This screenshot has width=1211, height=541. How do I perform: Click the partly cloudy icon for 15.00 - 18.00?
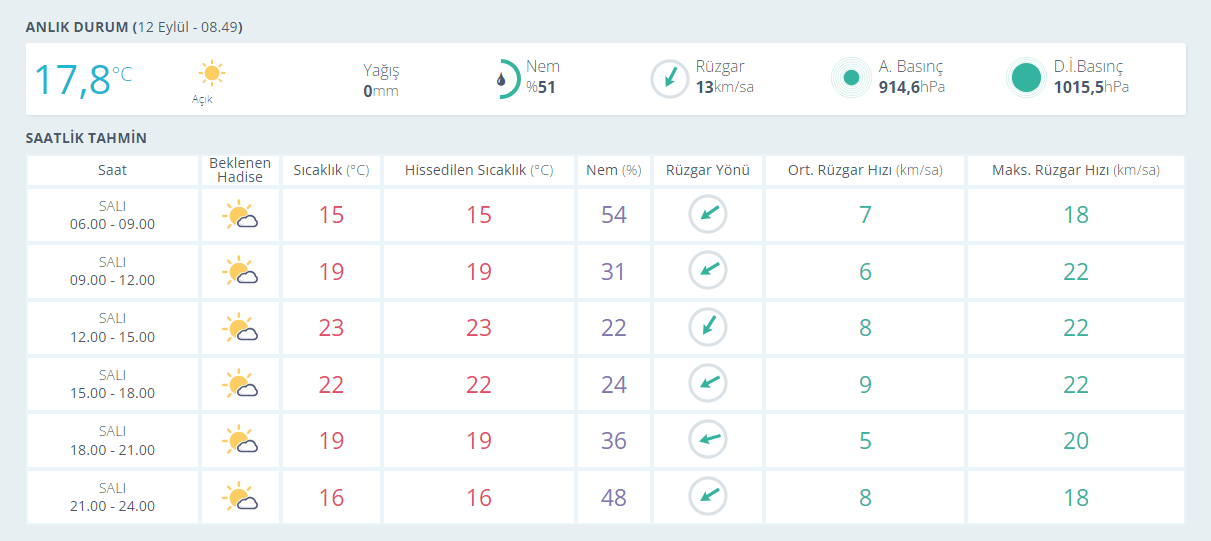pyautogui.click(x=240, y=384)
